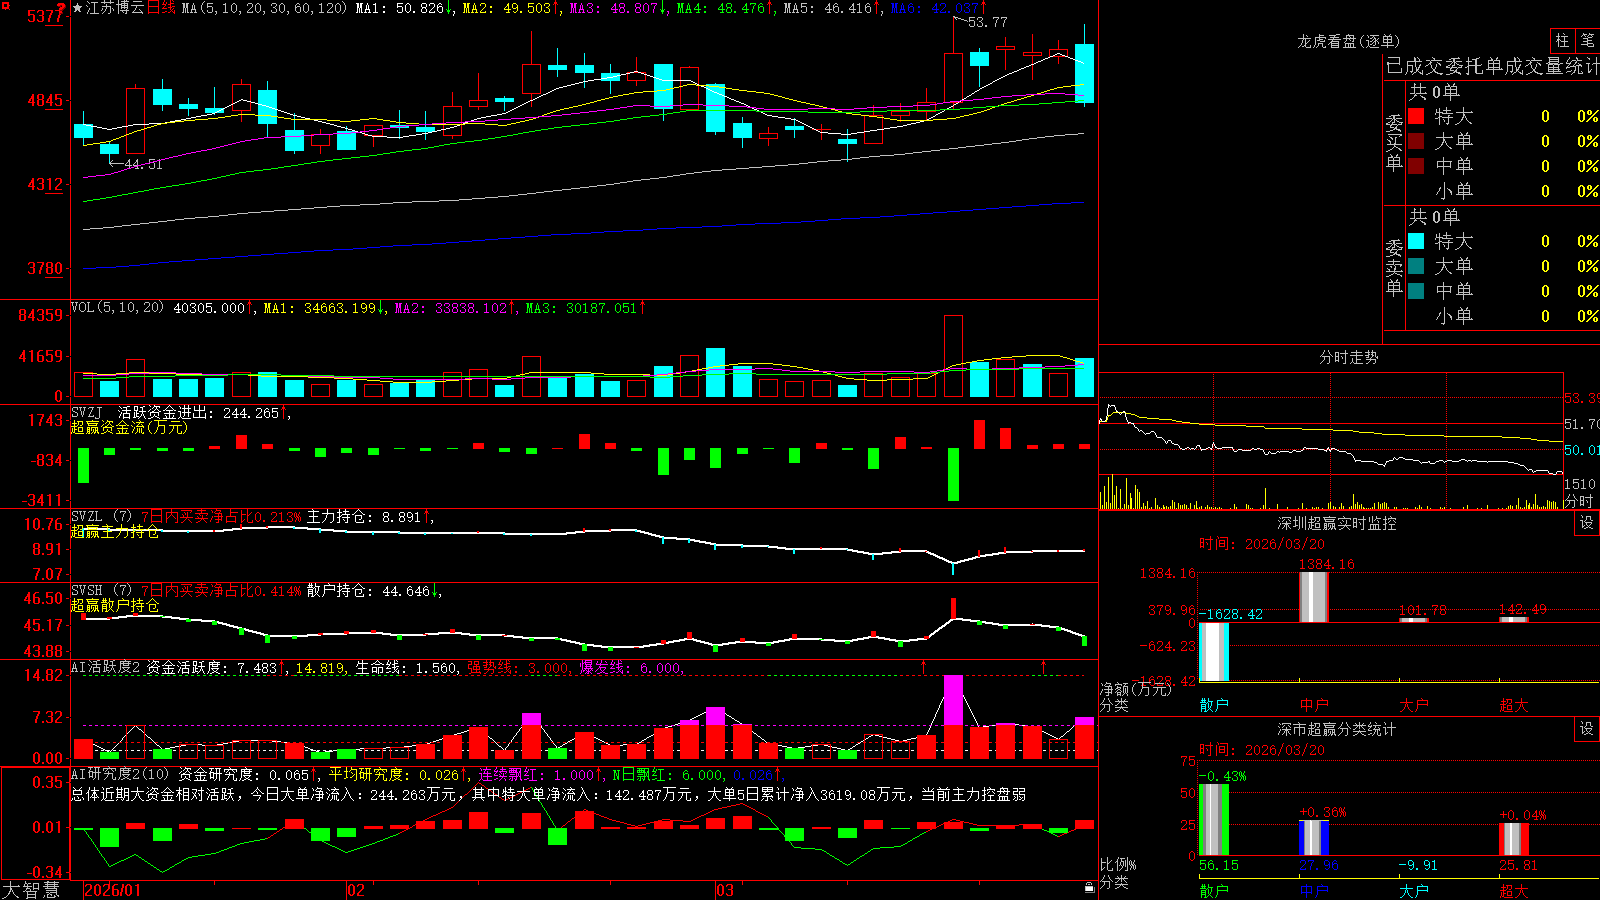
Task: Click the 44.51 low price annotation
Action: [143, 164]
